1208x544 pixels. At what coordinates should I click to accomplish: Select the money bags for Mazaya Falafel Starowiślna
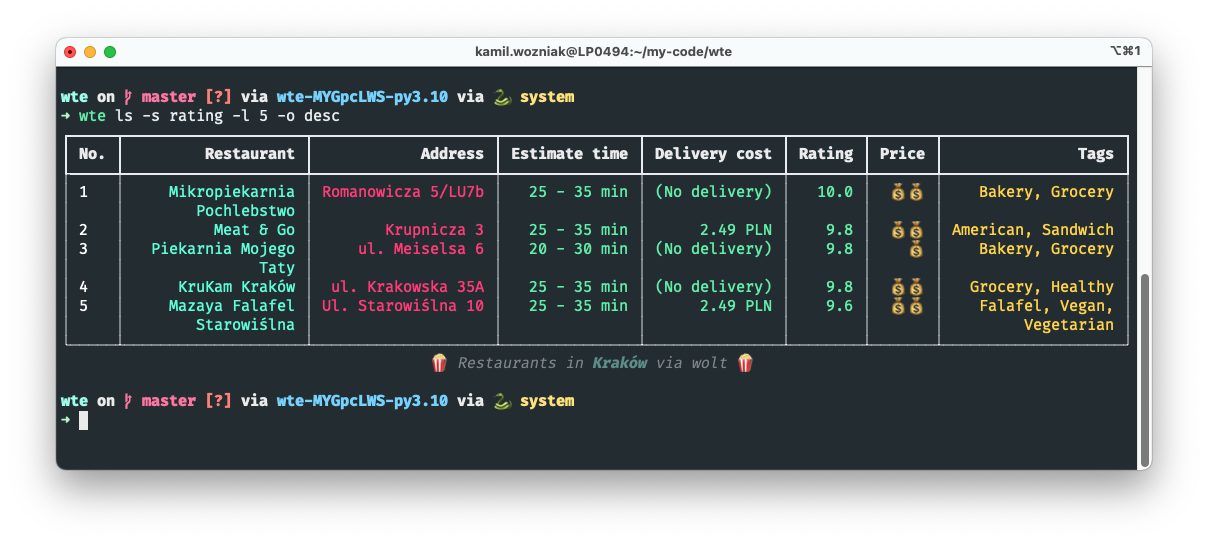click(907, 306)
